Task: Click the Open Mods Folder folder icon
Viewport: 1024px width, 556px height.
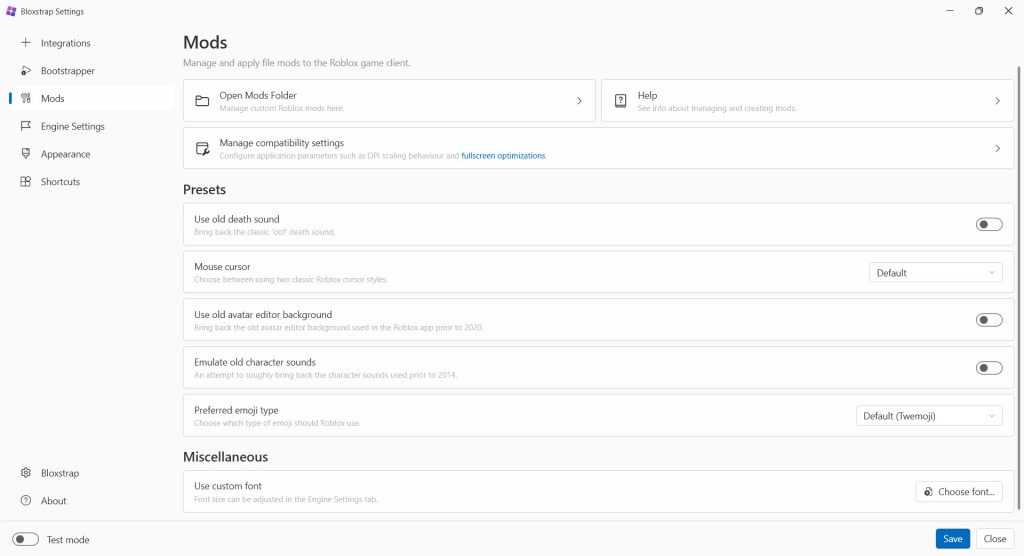Action: [x=202, y=101]
